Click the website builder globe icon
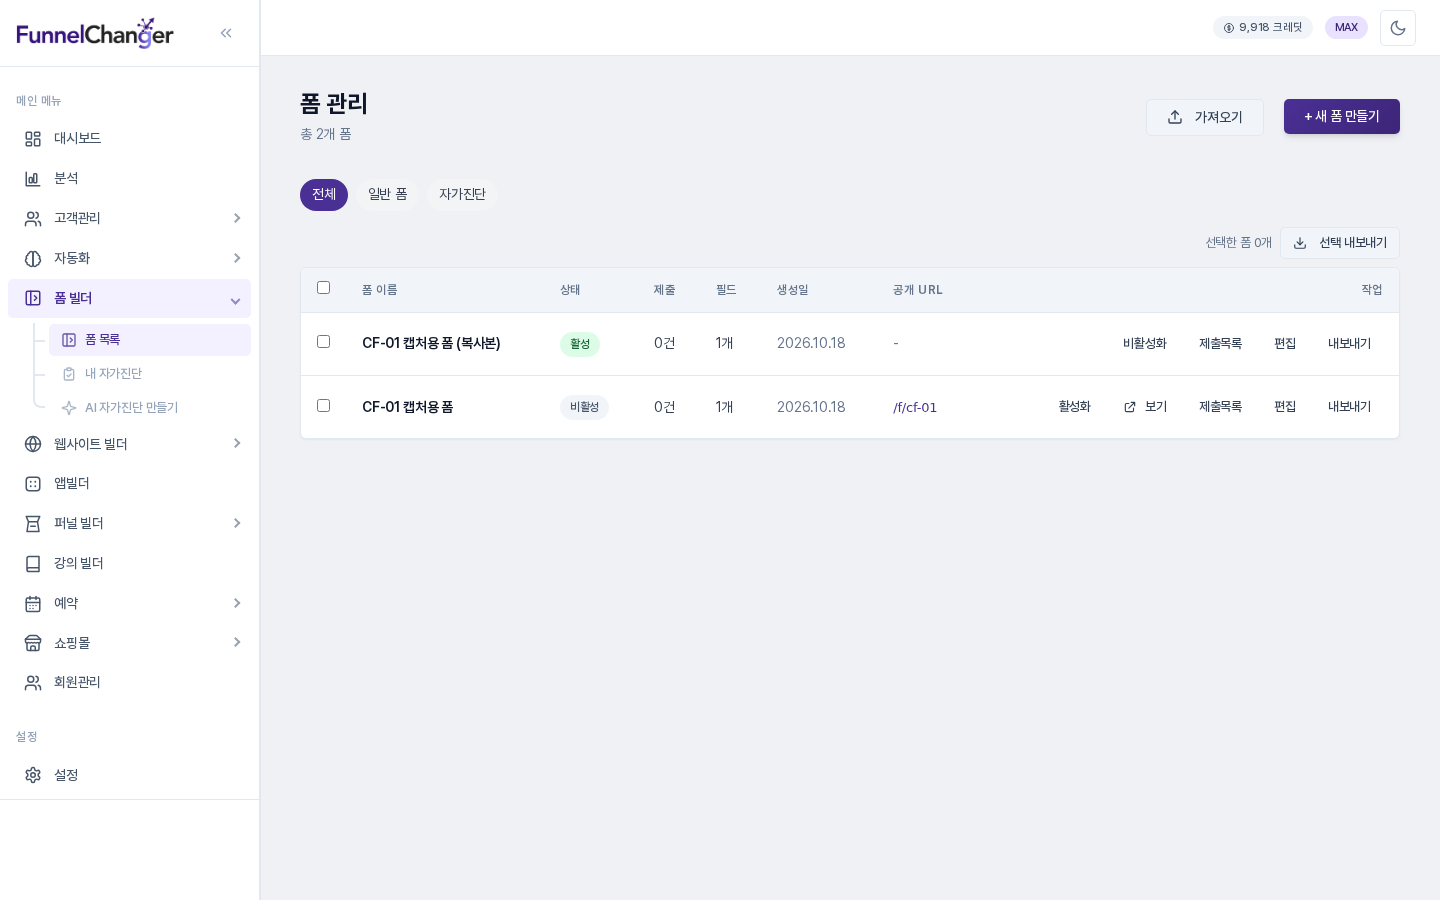 (33, 444)
